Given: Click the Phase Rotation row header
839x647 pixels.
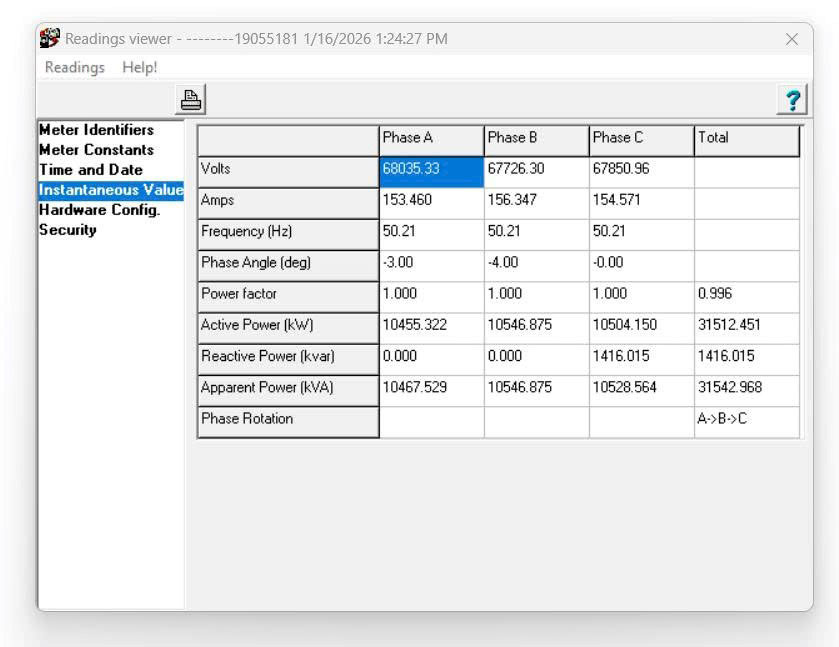Looking at the screenshot, I should [x=288, y=419].
